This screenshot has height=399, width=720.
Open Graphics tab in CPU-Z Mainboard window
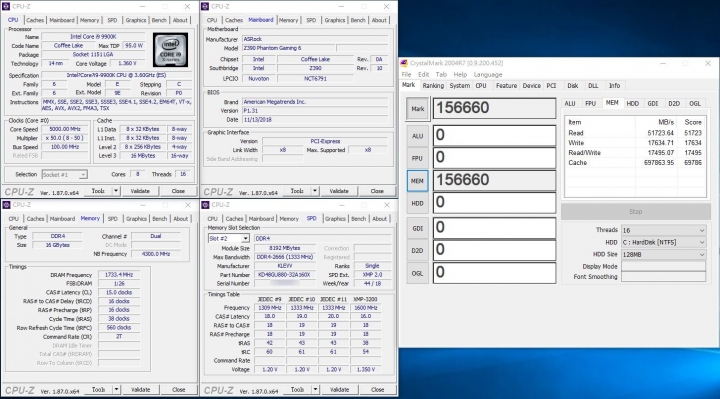click(335, 20)
